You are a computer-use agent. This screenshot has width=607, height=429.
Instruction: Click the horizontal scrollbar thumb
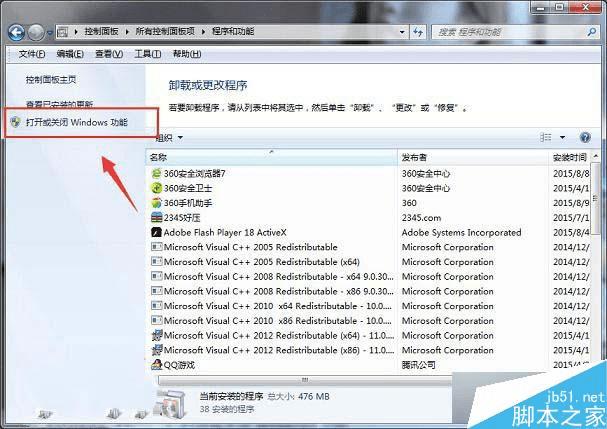[x=305, y=380]
